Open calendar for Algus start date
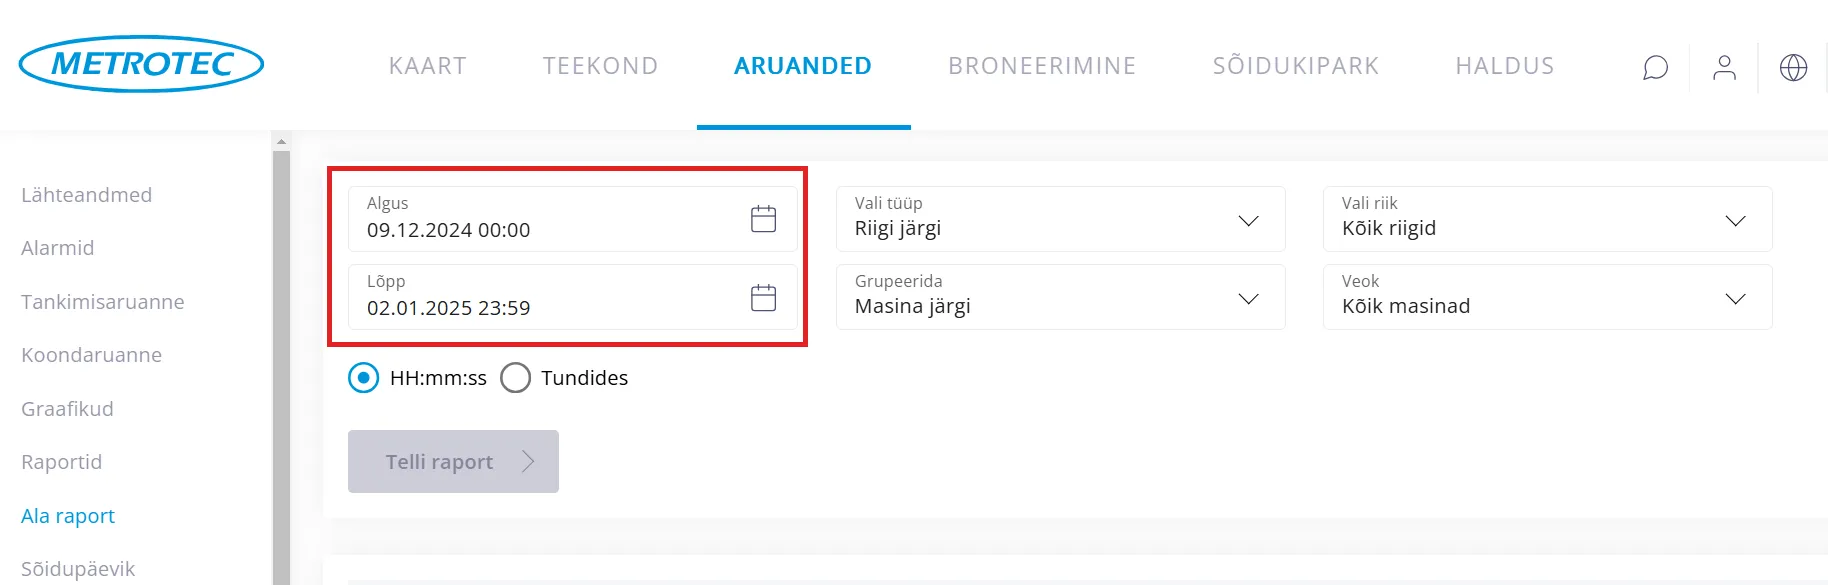 (763, 219)
